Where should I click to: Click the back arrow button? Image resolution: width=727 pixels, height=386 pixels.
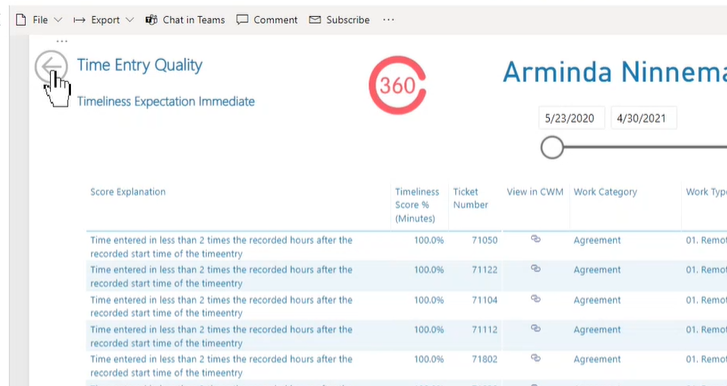(51, 67)
